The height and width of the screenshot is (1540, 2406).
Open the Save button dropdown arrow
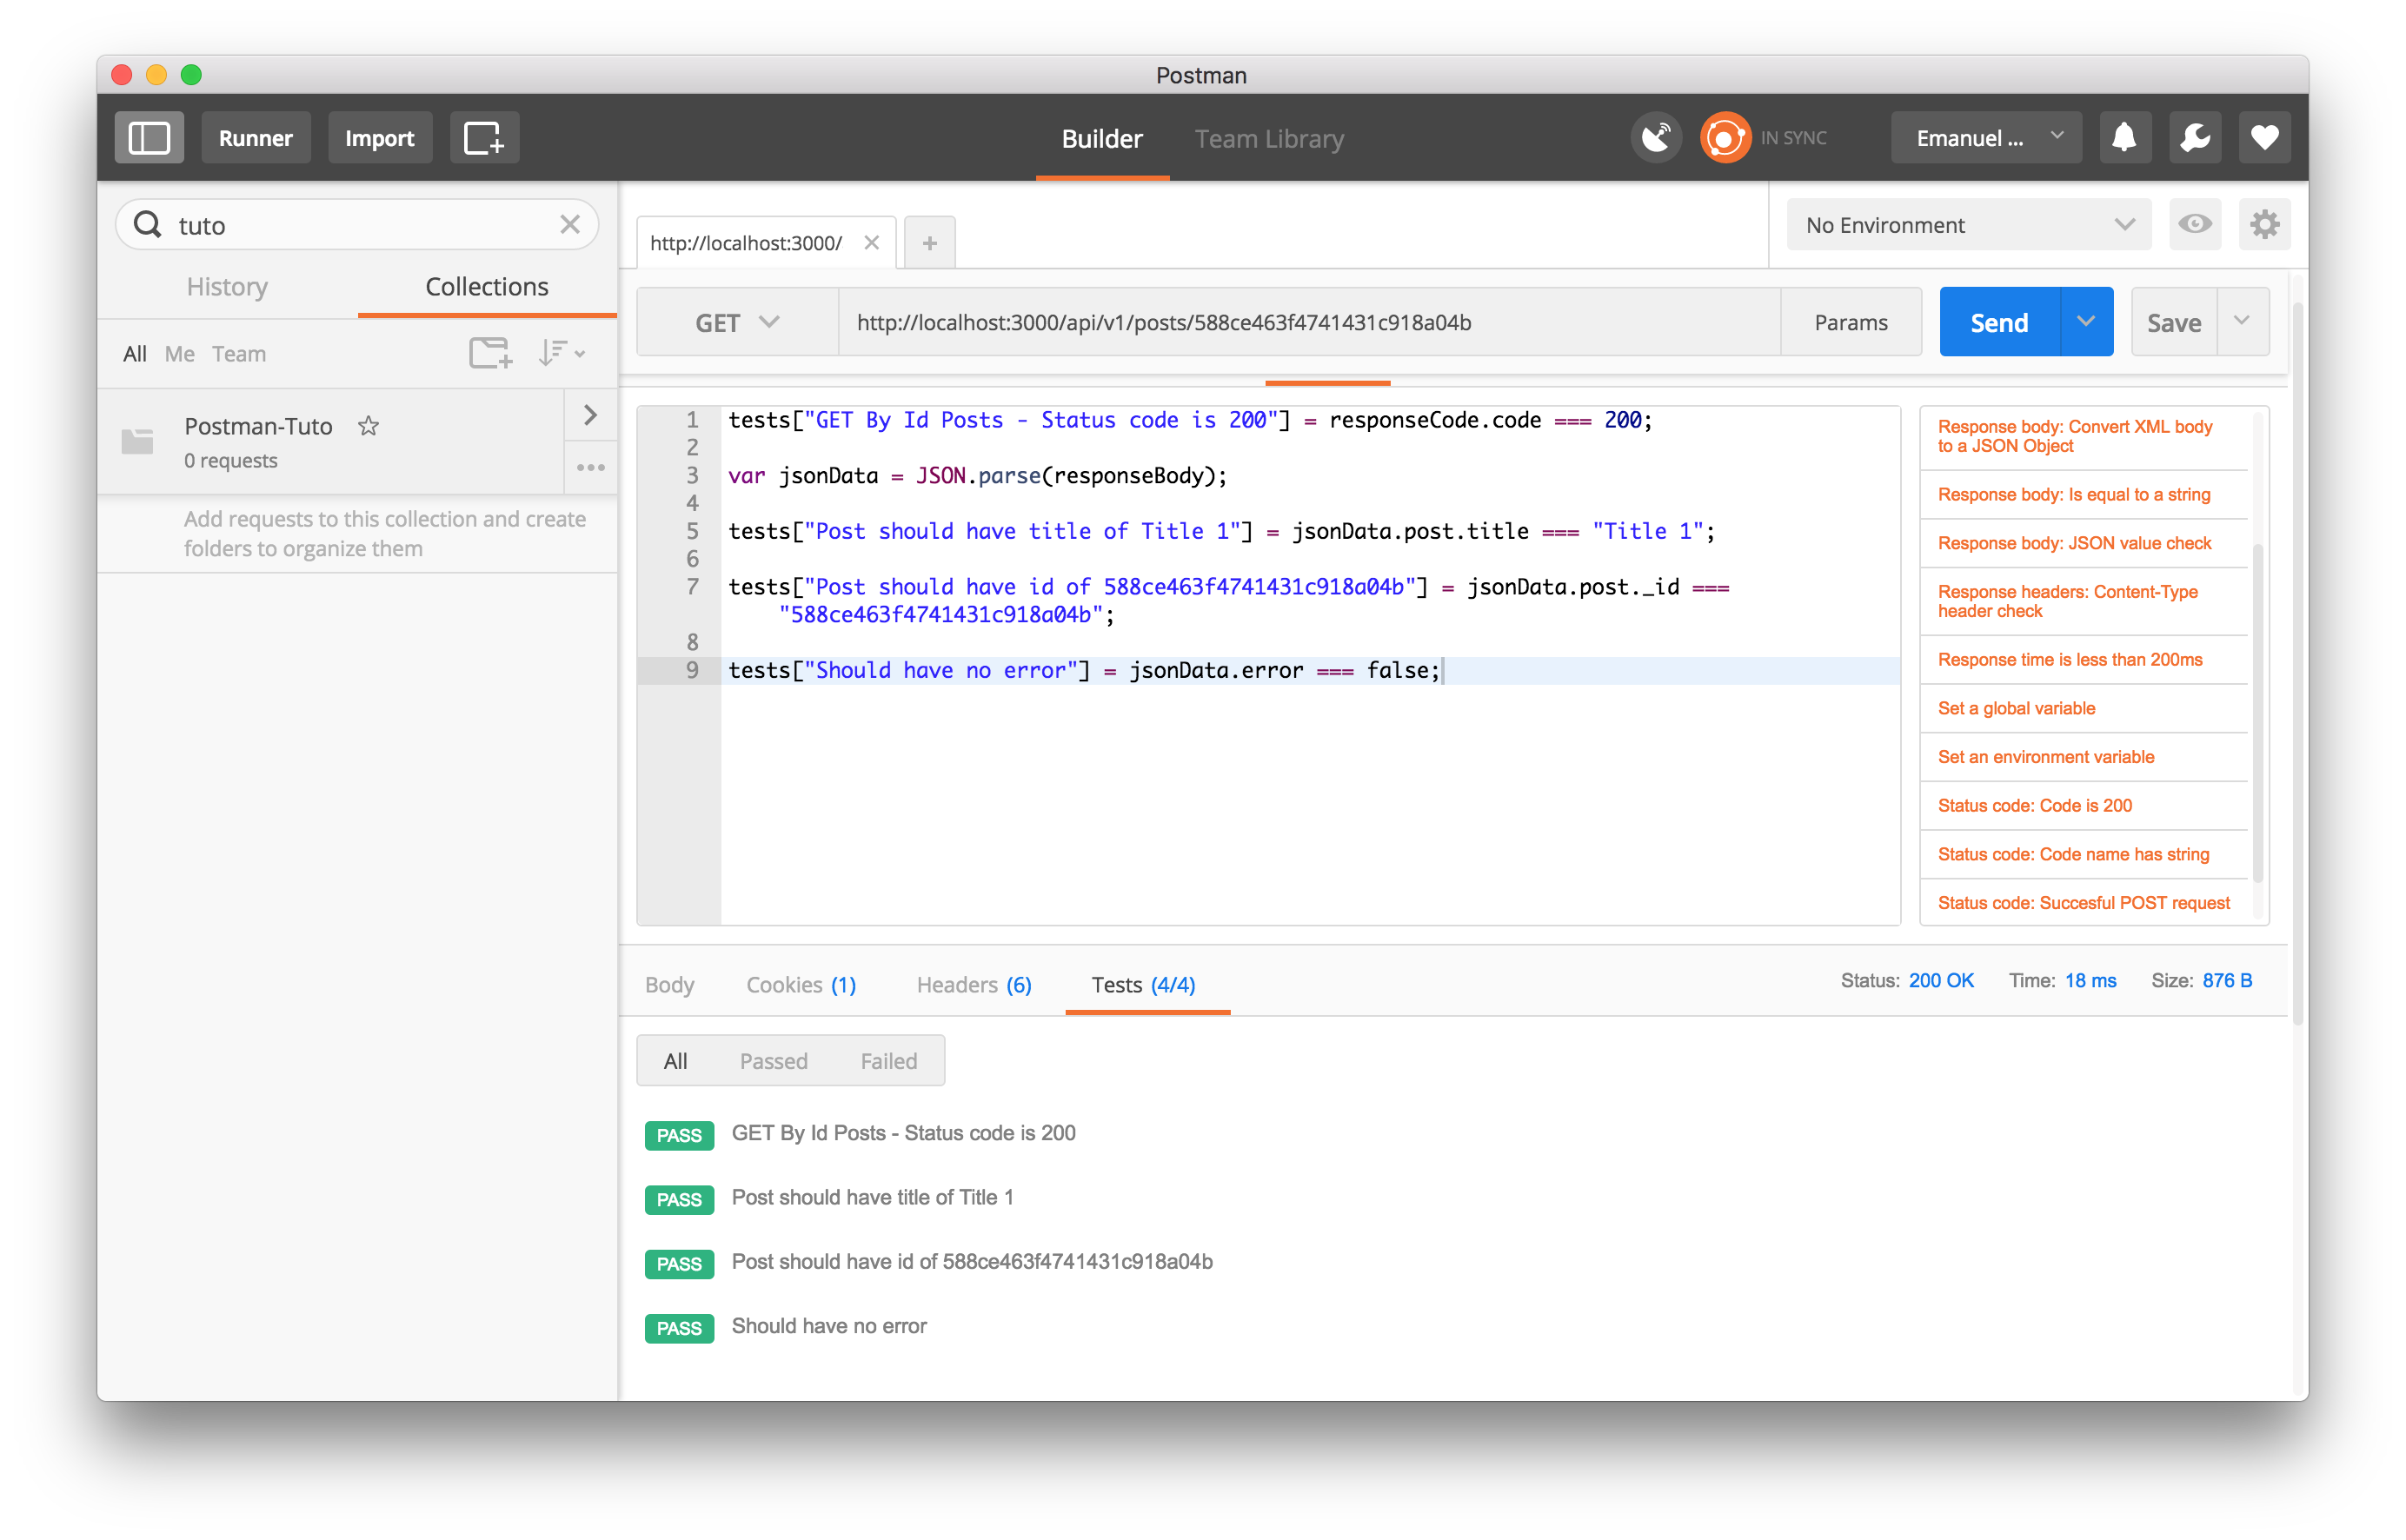pos(2242,322)
